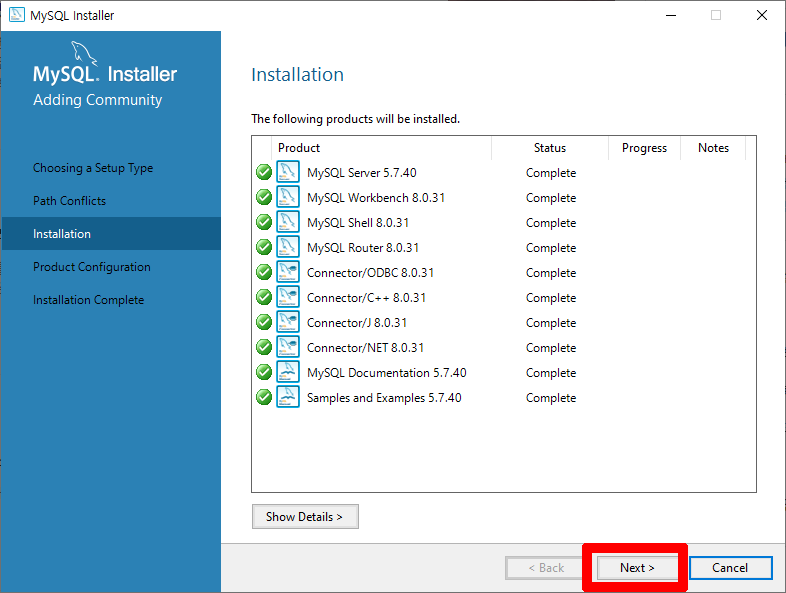
Task: Select the MySQL Server 5.7.40 row text
Action: 362,173
